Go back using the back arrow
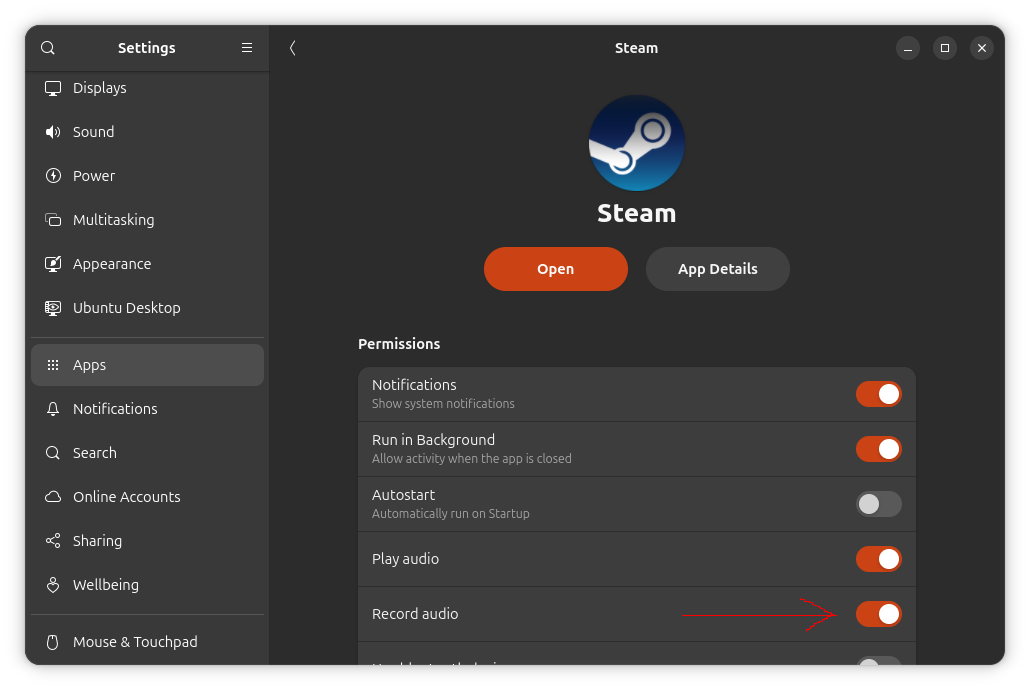The image size is (1030, 690). 292,48
